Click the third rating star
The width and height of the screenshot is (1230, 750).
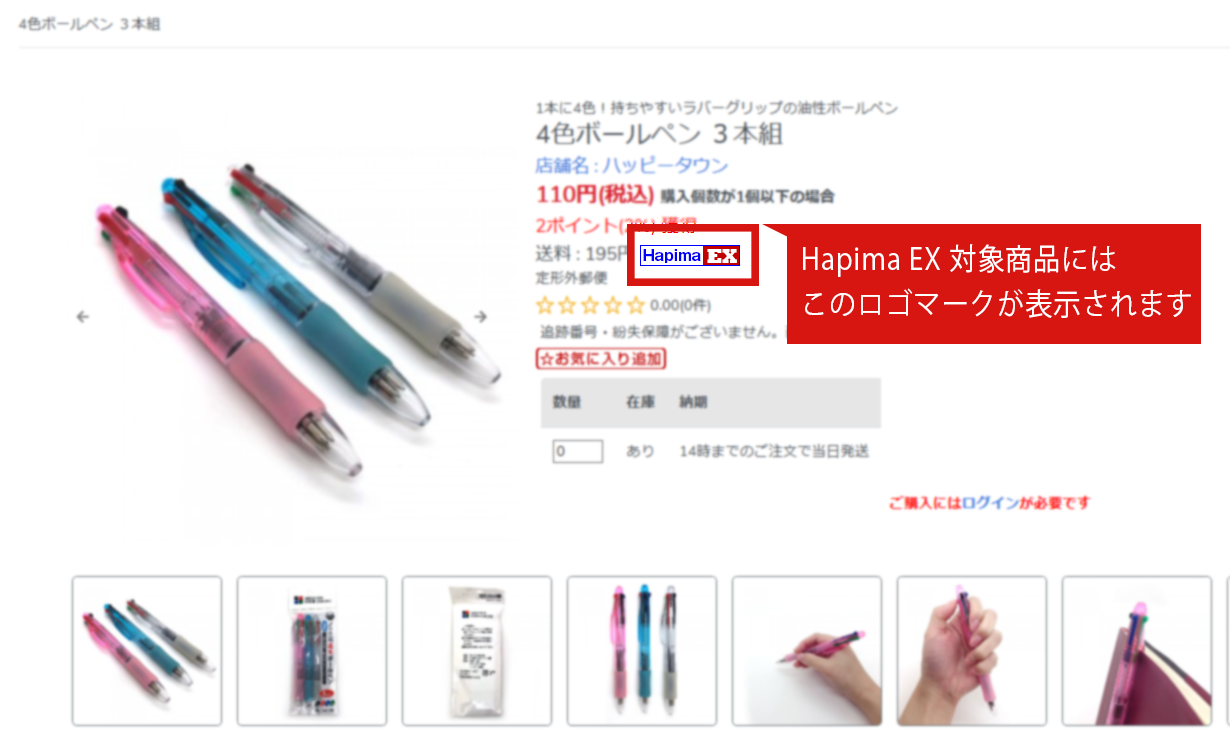click(591, 306)
